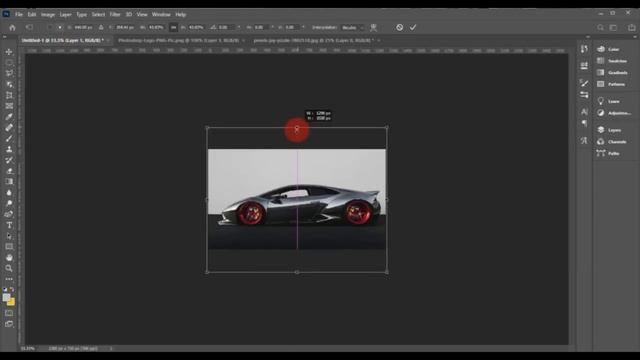The image size is (640, 360).
Task: Open the Interpolation dropdown
Action: pos(353,27)
